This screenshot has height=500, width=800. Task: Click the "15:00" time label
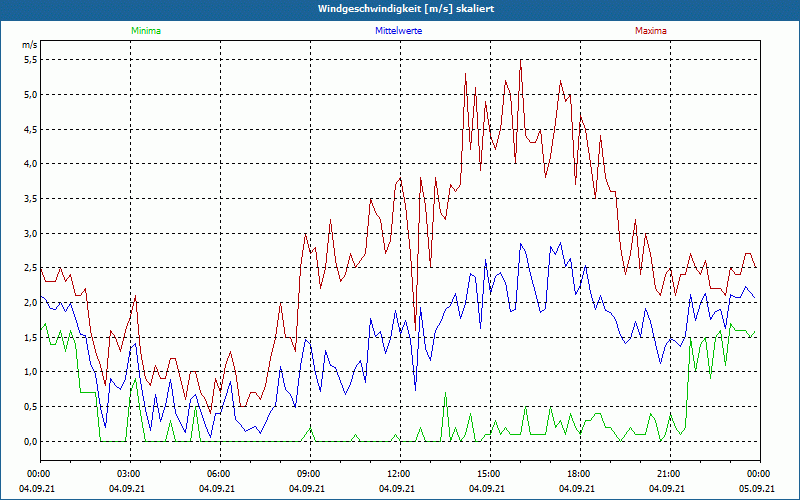click(x=490, y=474)
